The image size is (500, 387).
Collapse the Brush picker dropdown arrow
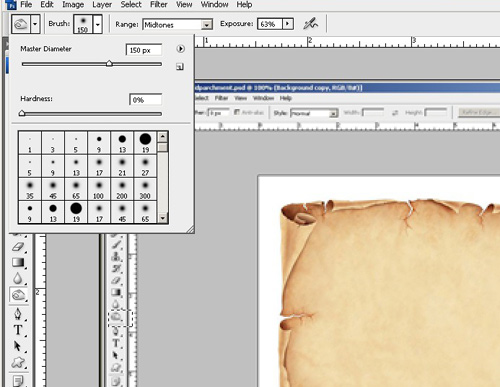(x=98, y=24)
